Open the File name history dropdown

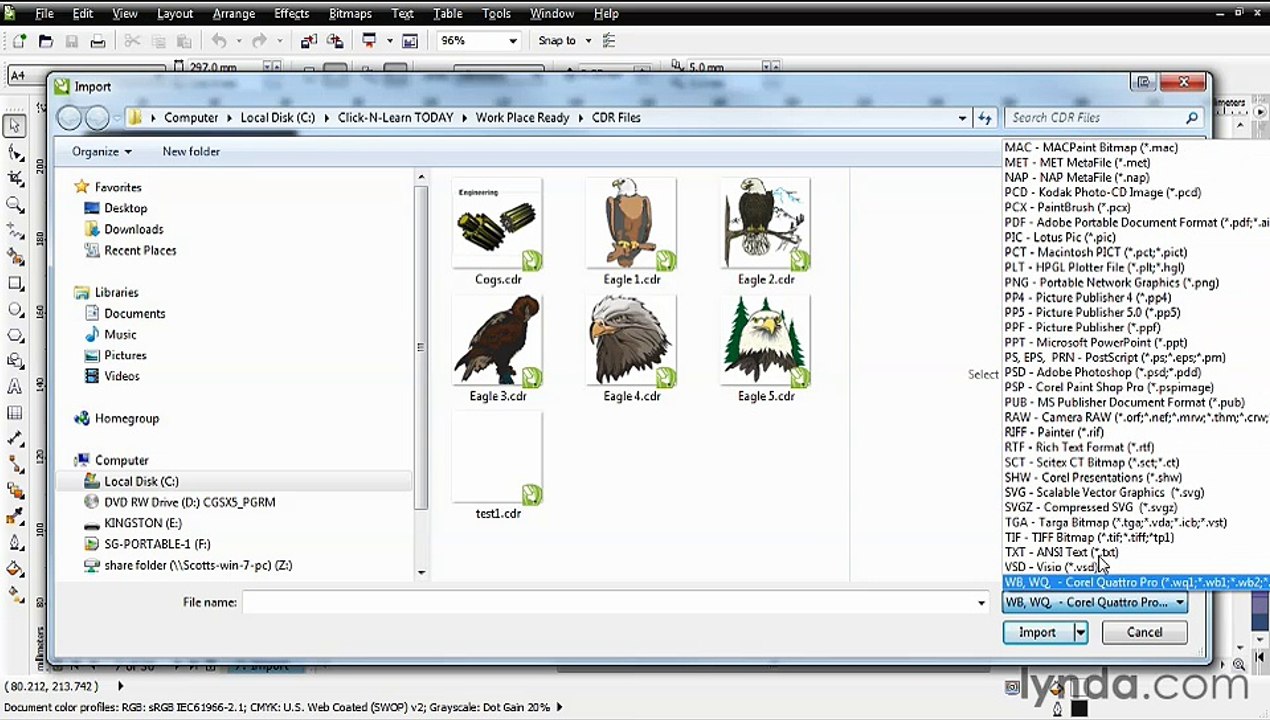coord(981,603)
